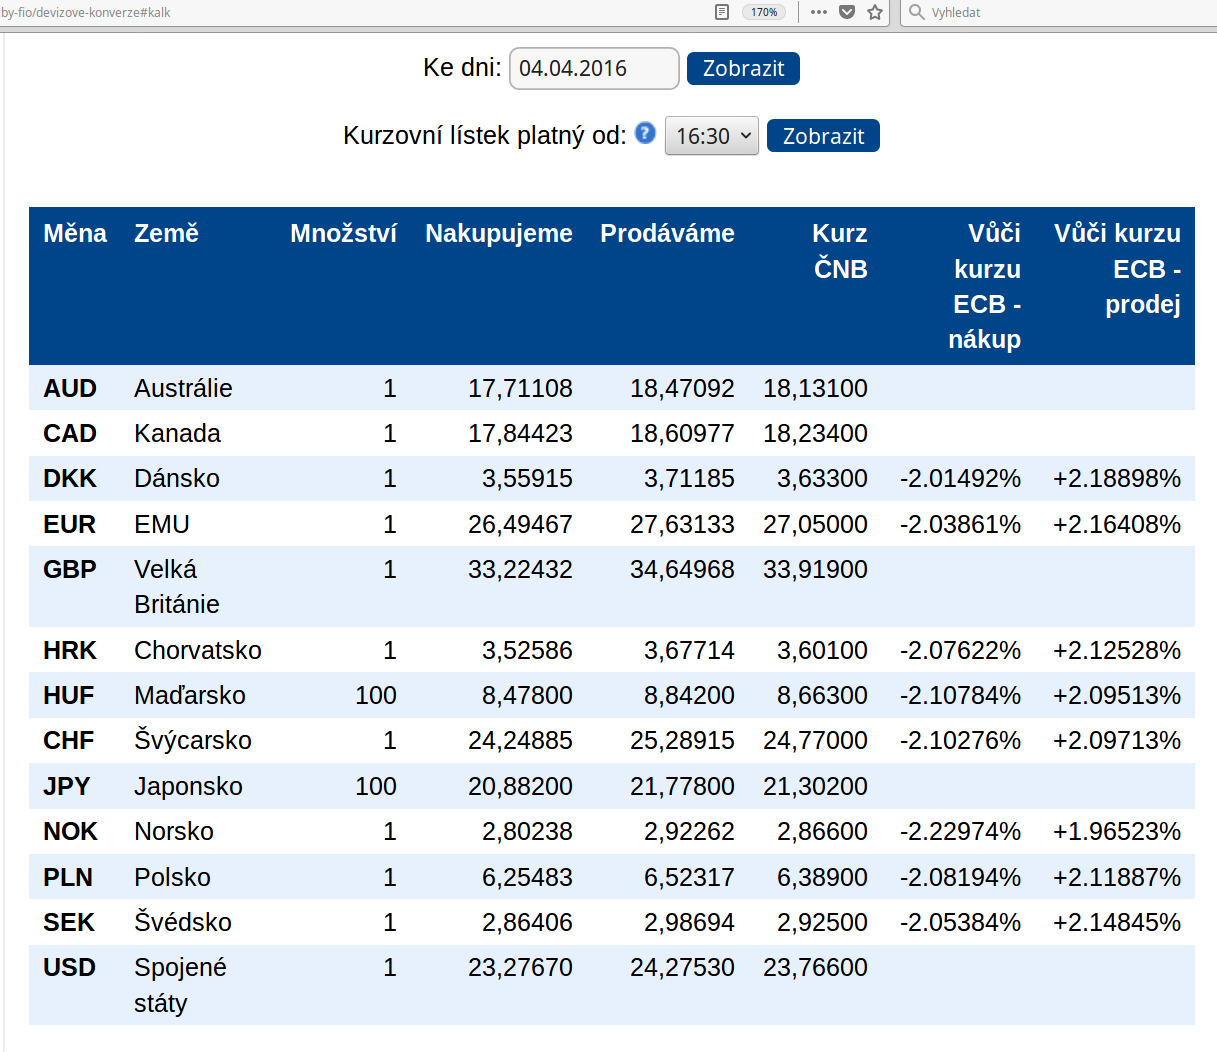Click SEK ECB buy difference -2.05384%
The width and height of the screenshot is (1217, 1052).
(x=960, y=922)
